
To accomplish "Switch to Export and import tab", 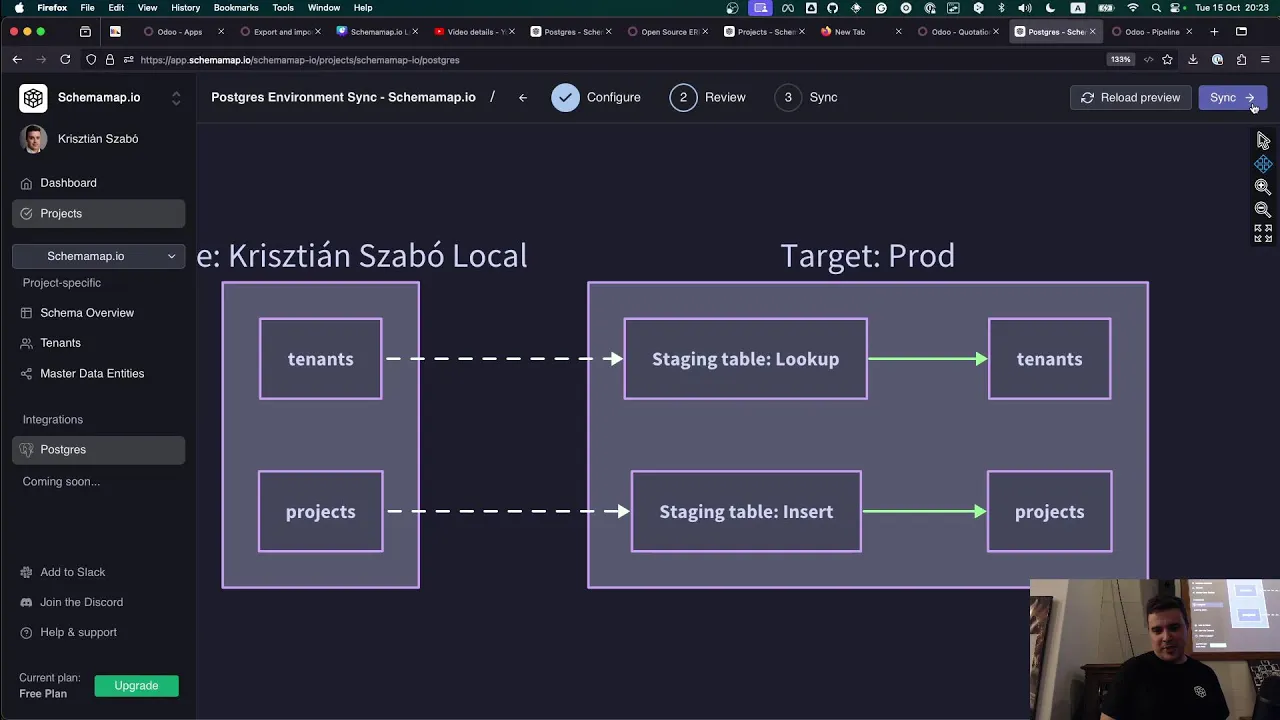I will 279,32.
